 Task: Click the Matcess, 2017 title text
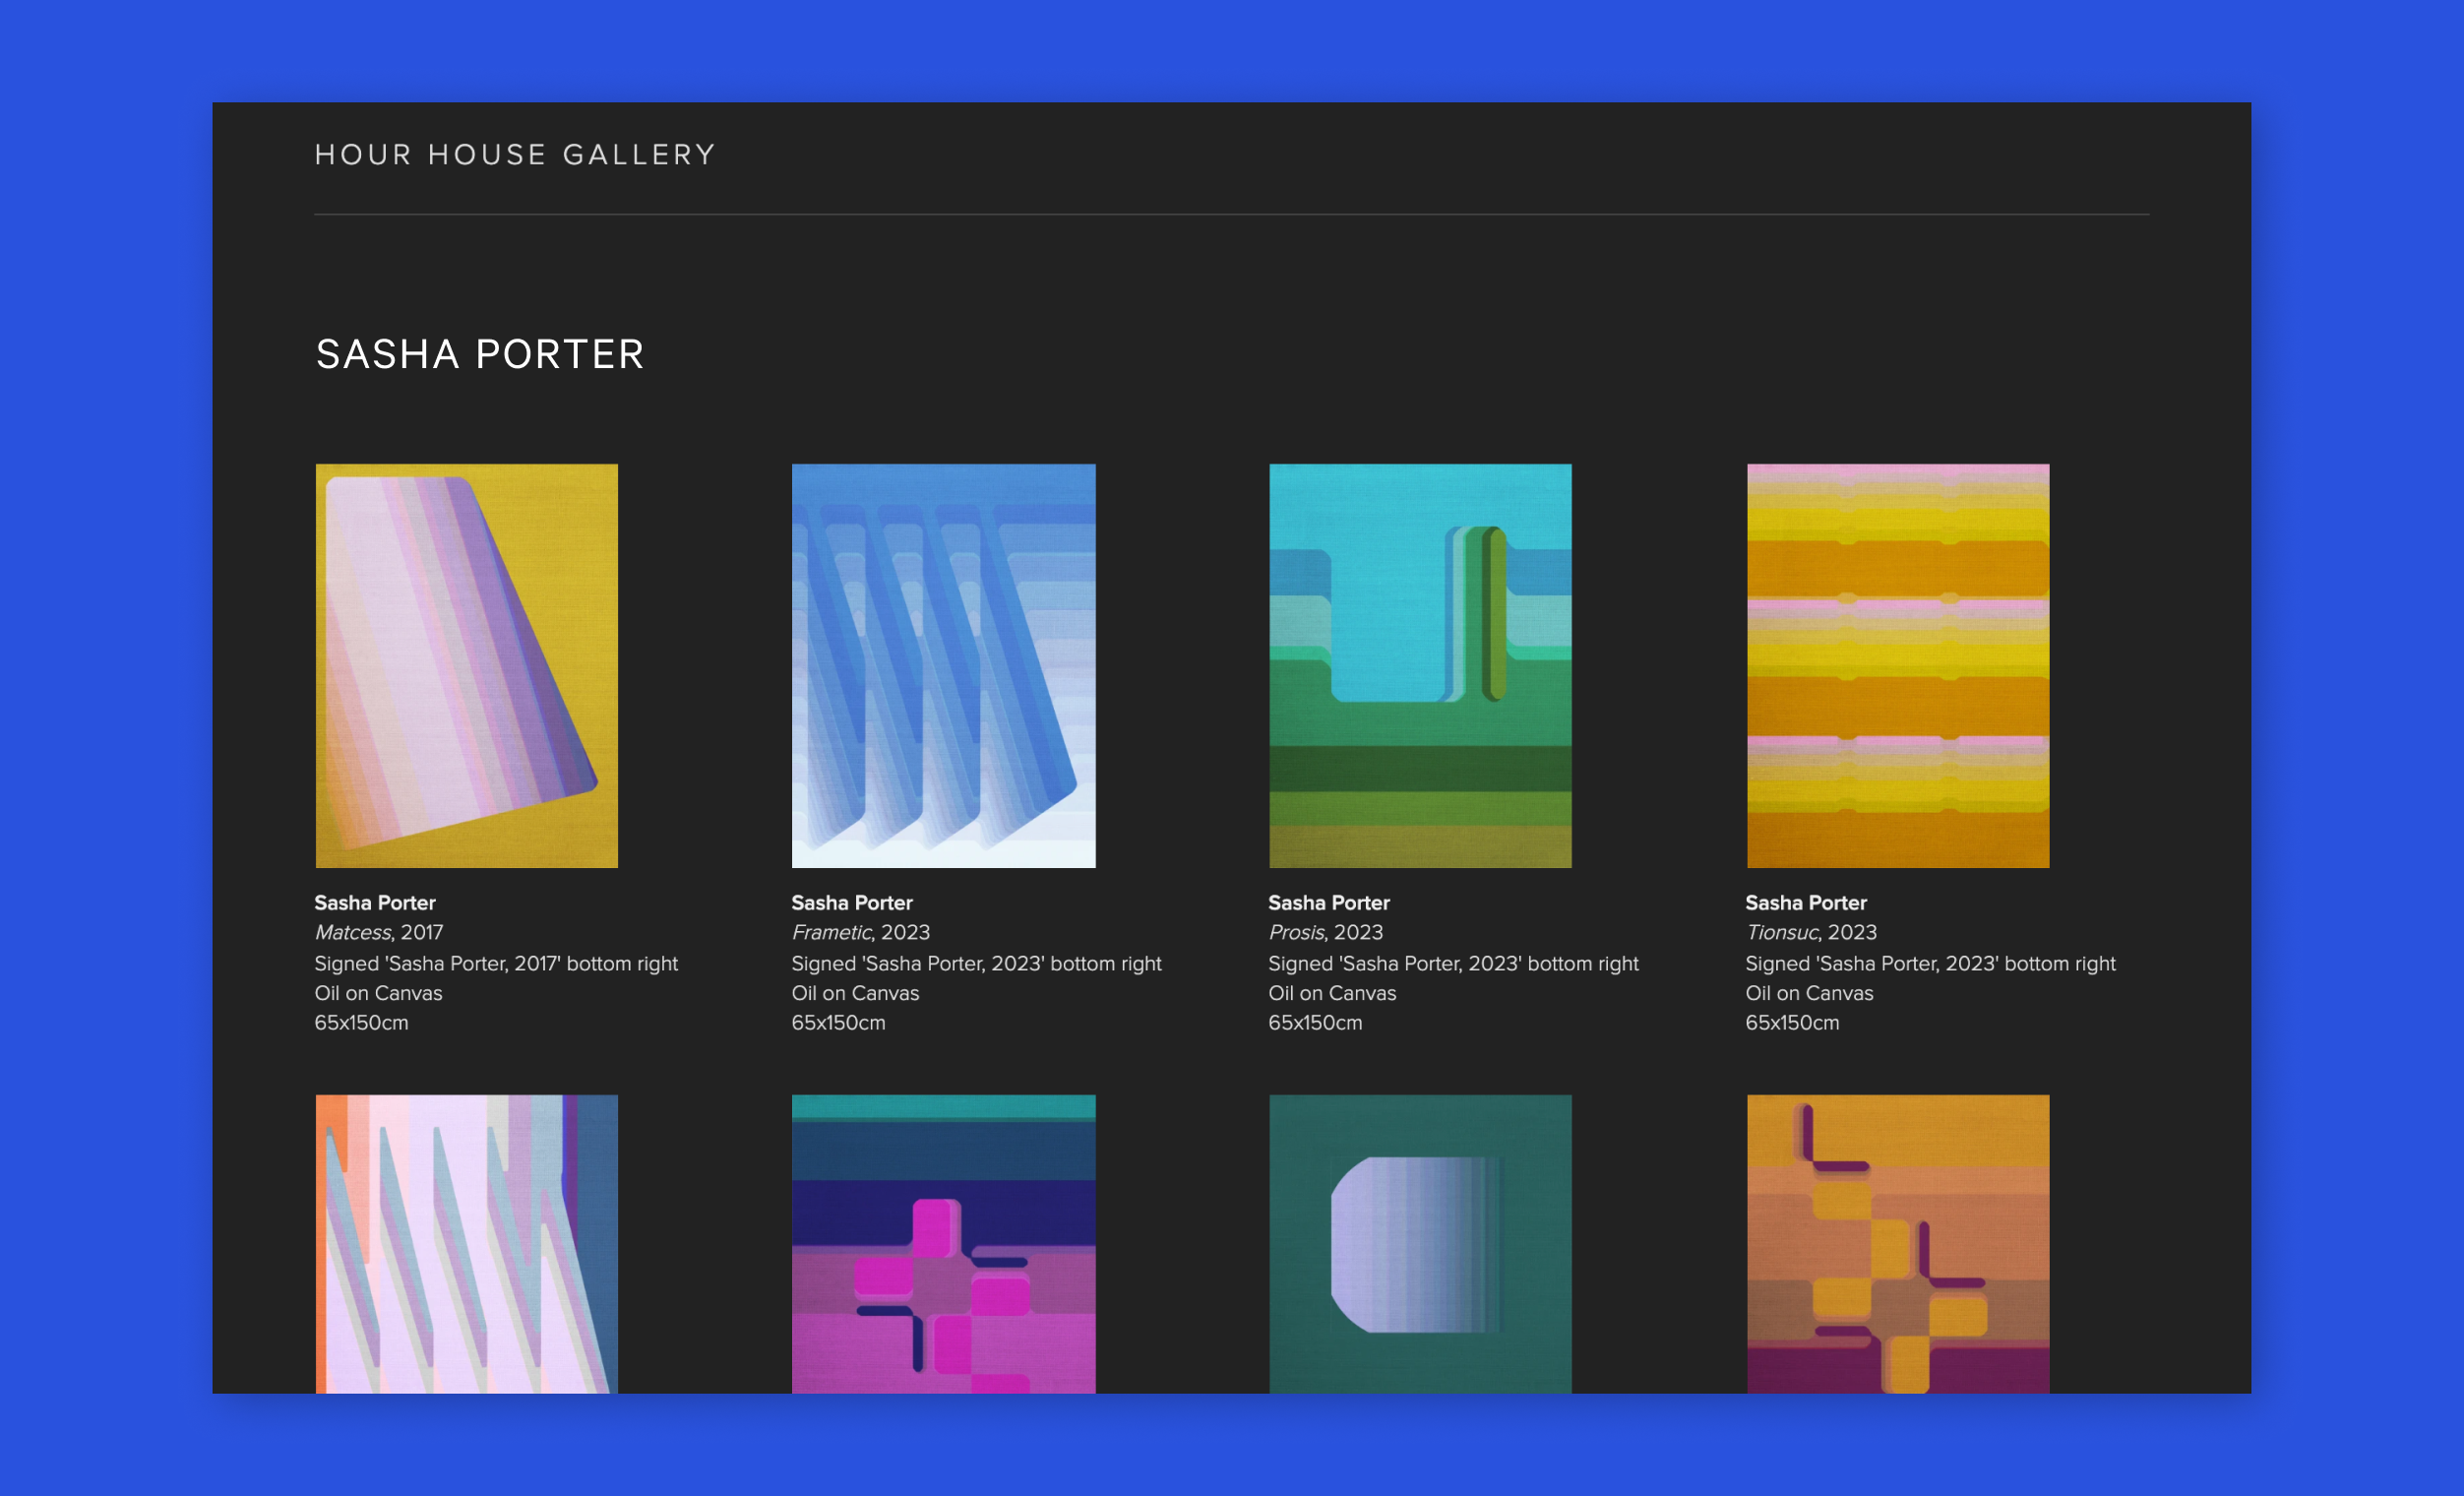click(x=379, y=932)
